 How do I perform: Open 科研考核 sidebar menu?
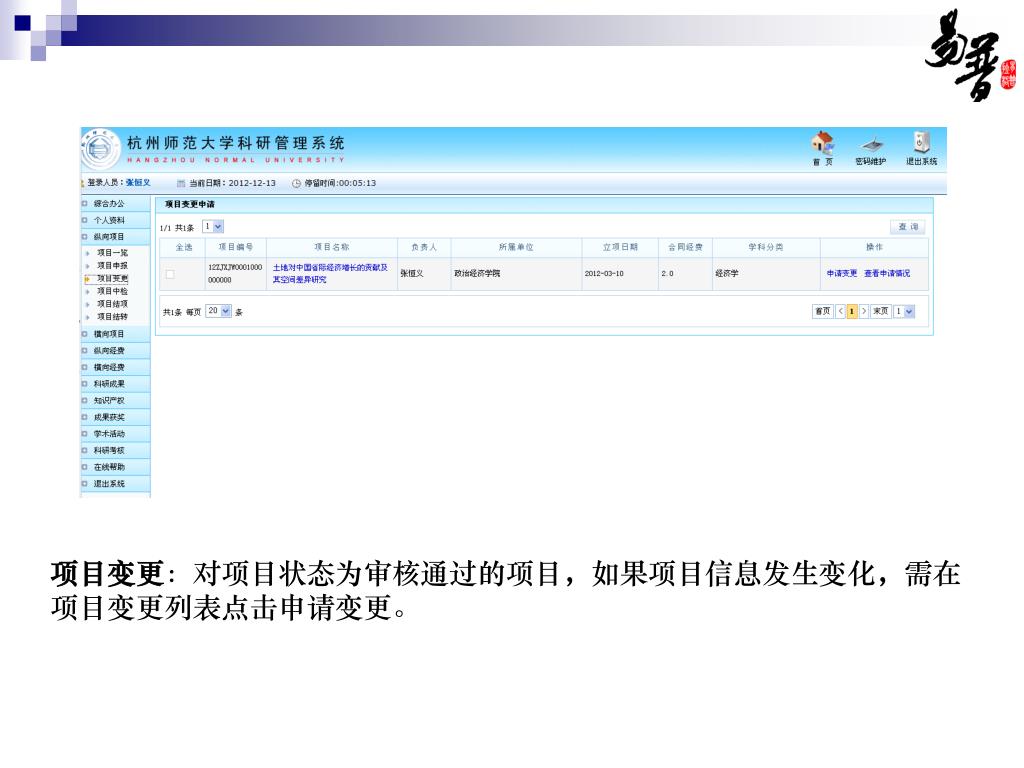(108, 451)
